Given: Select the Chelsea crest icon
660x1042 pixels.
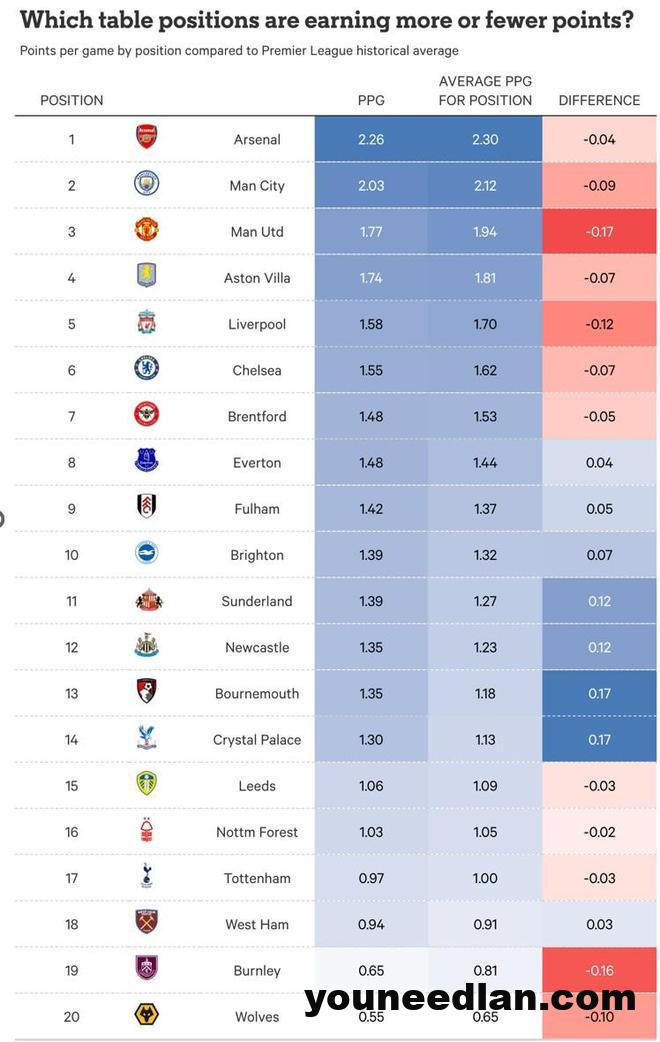Looking at the screenshot, I should pyautogui.click(x=147, y=369).
